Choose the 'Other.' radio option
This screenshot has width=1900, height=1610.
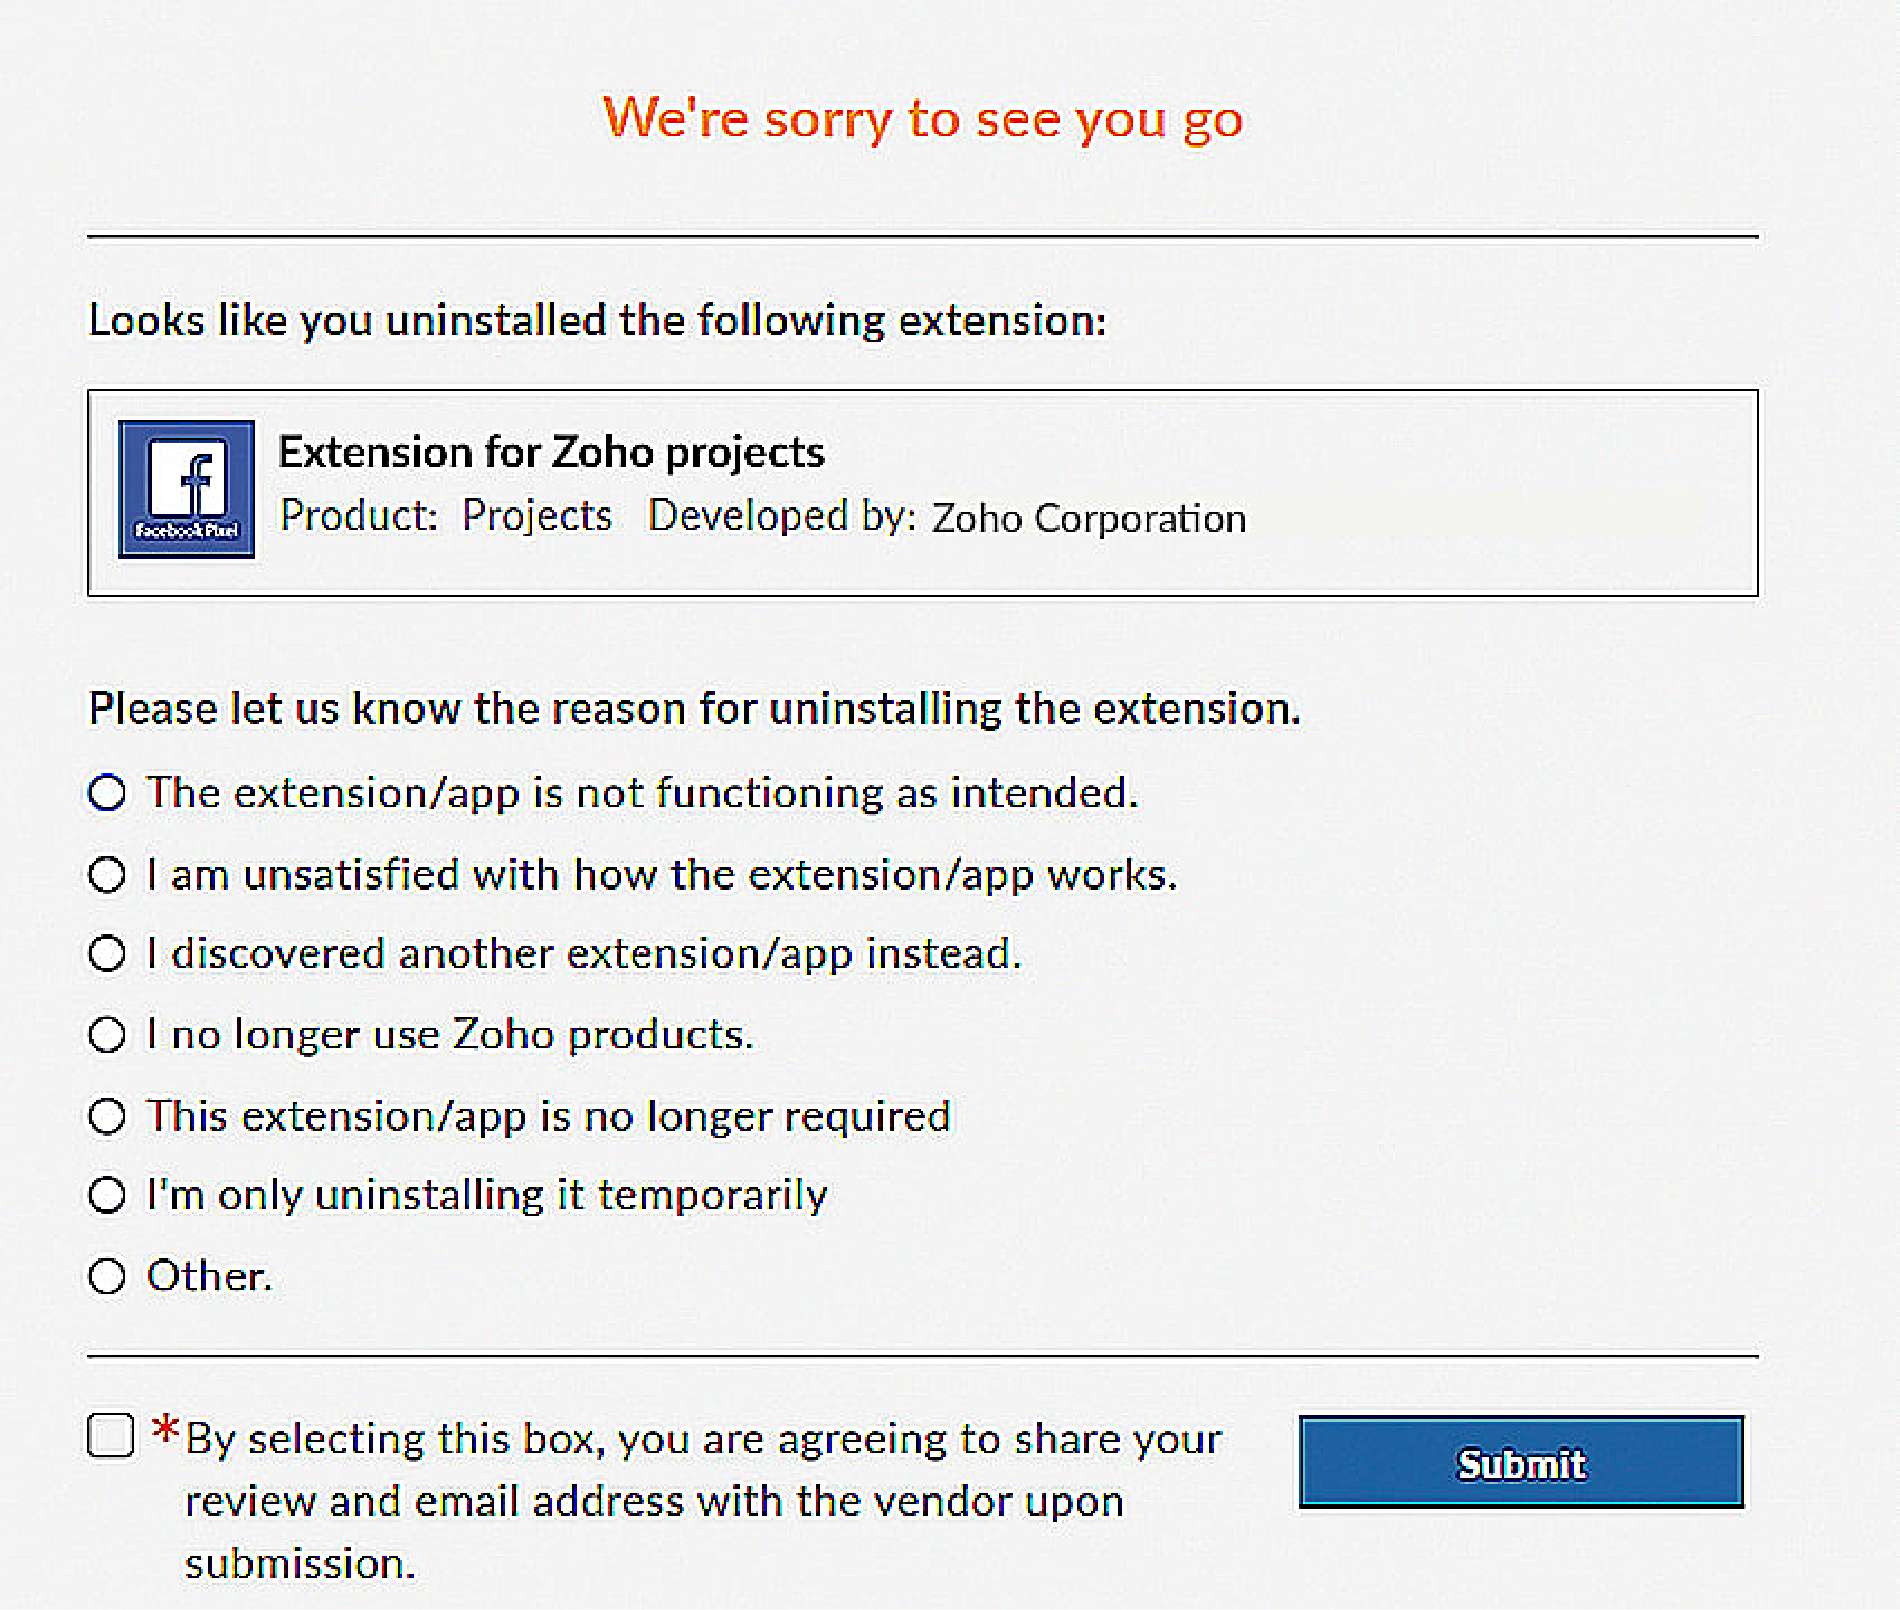point(107,1277)
